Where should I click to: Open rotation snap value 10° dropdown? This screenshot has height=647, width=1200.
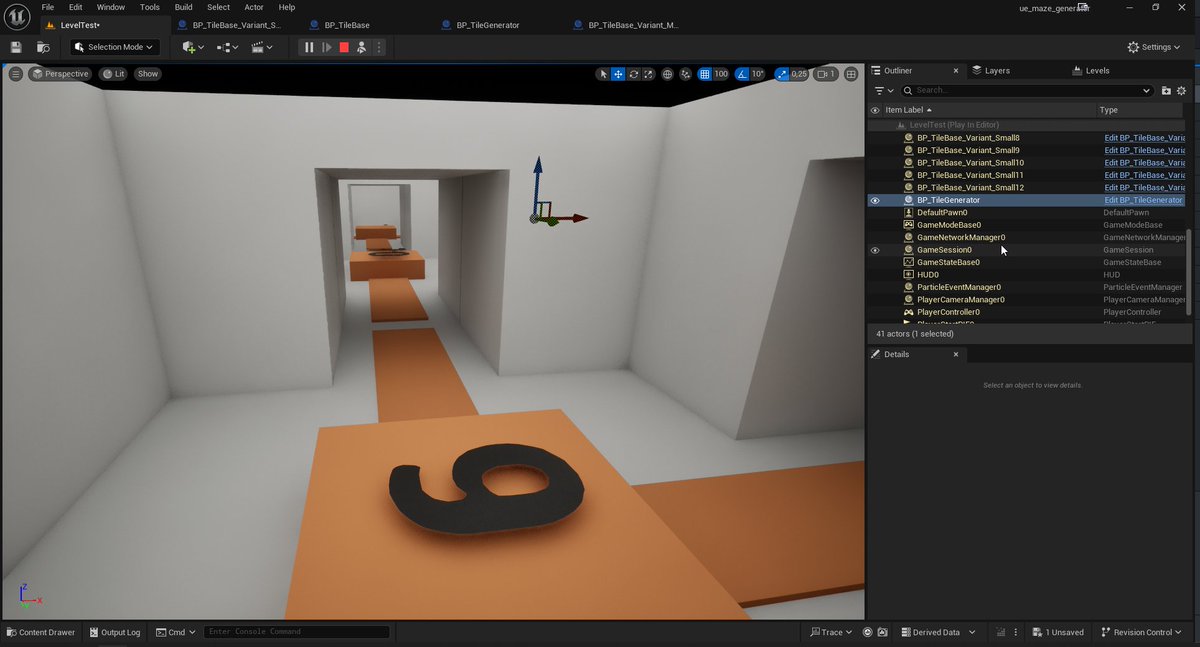pos(758,74)
